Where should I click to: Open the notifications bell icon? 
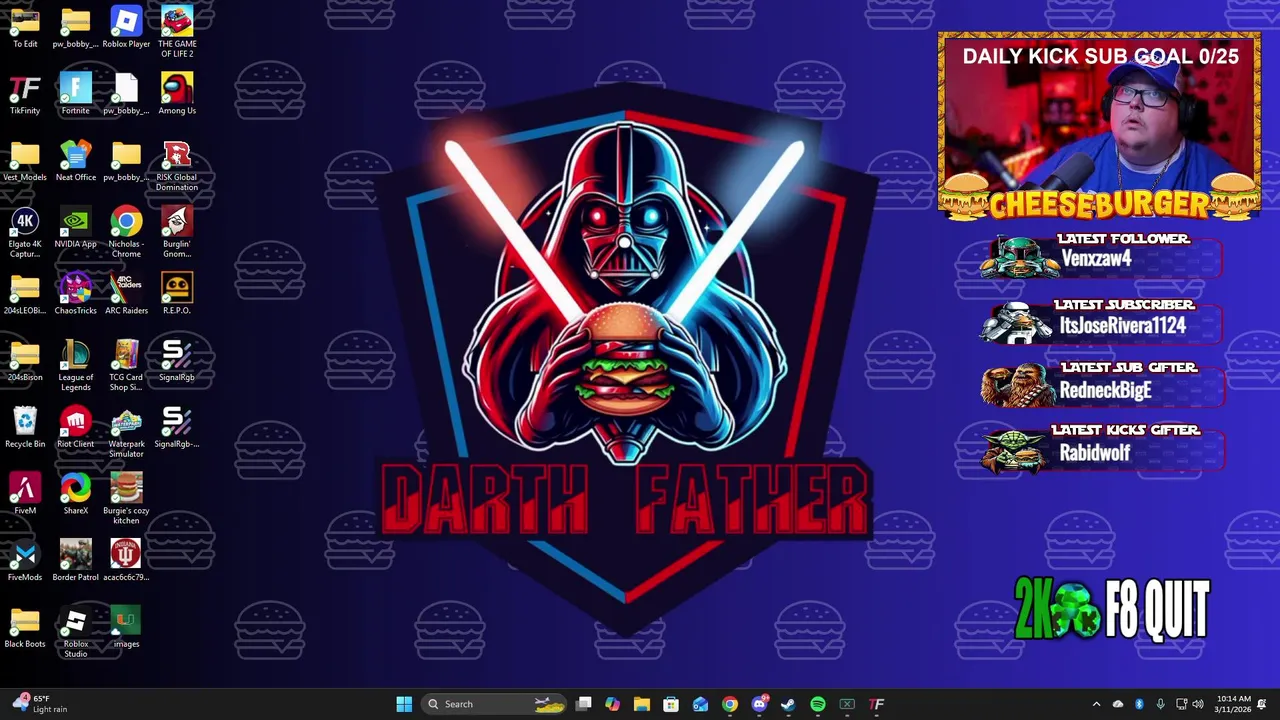1263,704
